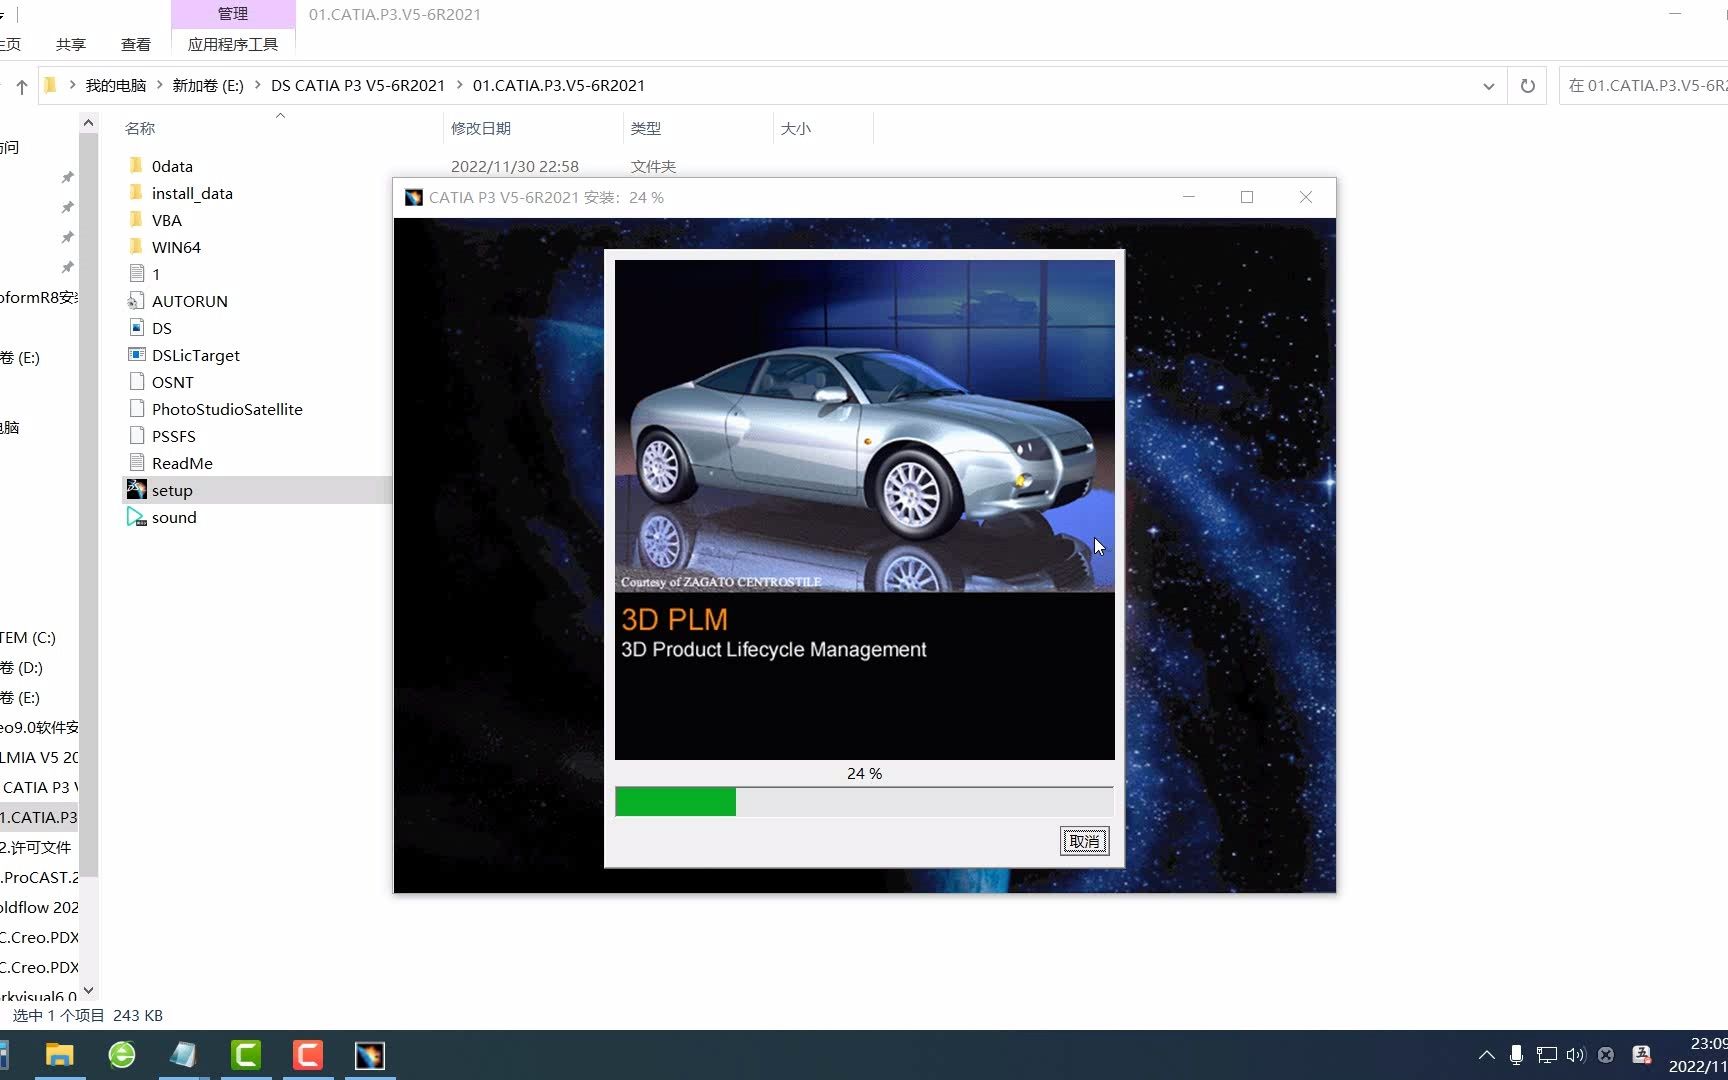This screenshot has height=1080, width=1728.
Task: Select the DSLicTarget file
Action: [x=195, y=355]
